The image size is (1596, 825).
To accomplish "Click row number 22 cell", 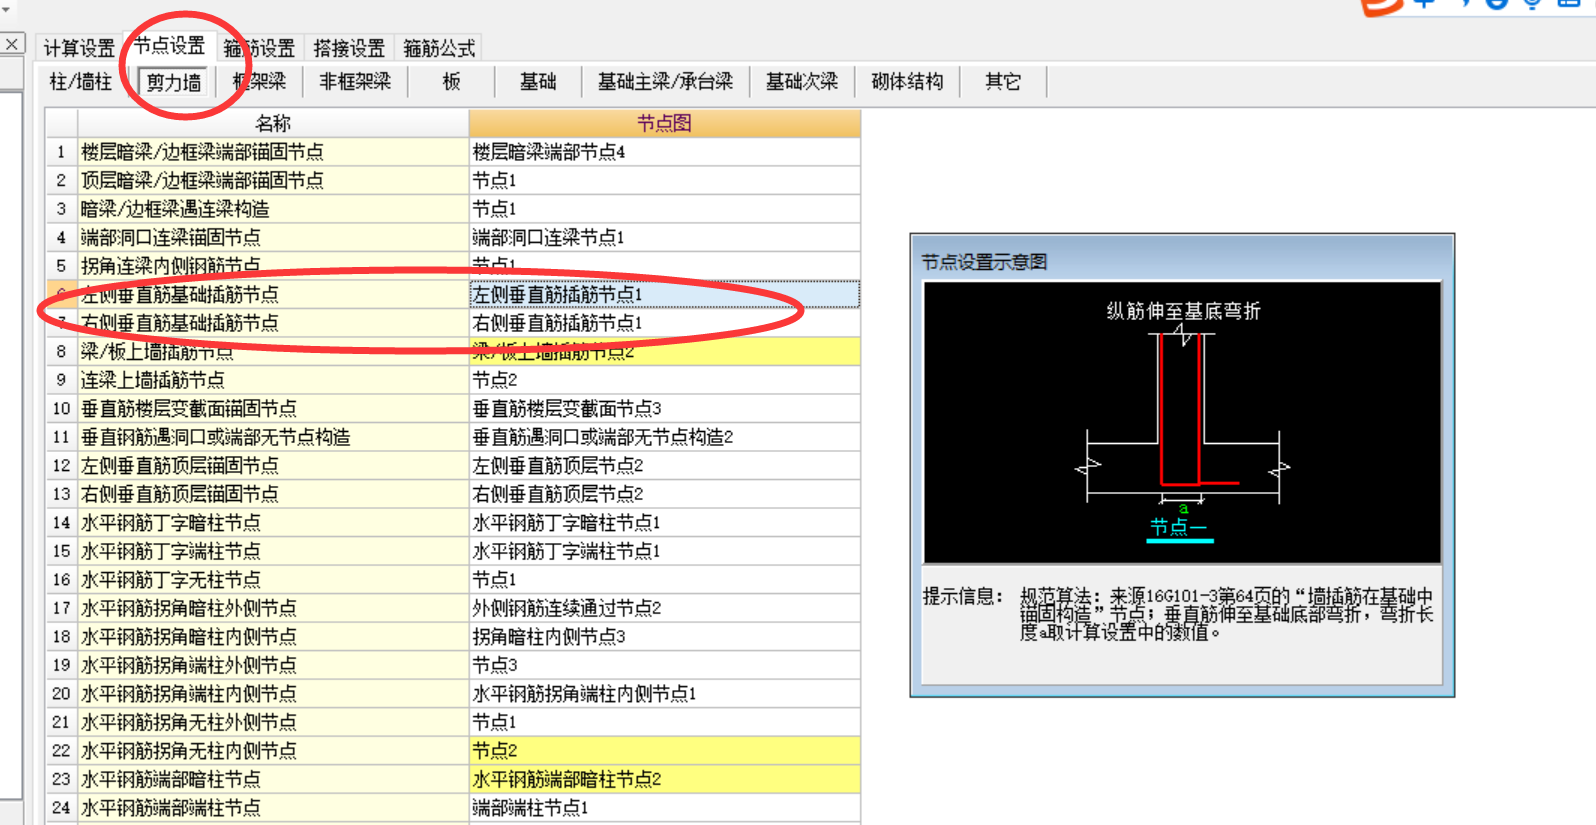I will coord(61,750).
